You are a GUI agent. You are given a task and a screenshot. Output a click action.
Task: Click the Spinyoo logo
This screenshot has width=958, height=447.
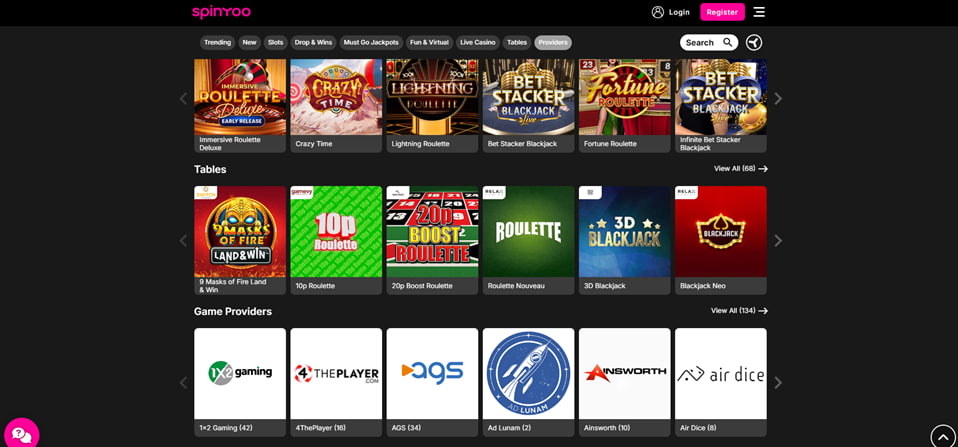tap(220, 12)
